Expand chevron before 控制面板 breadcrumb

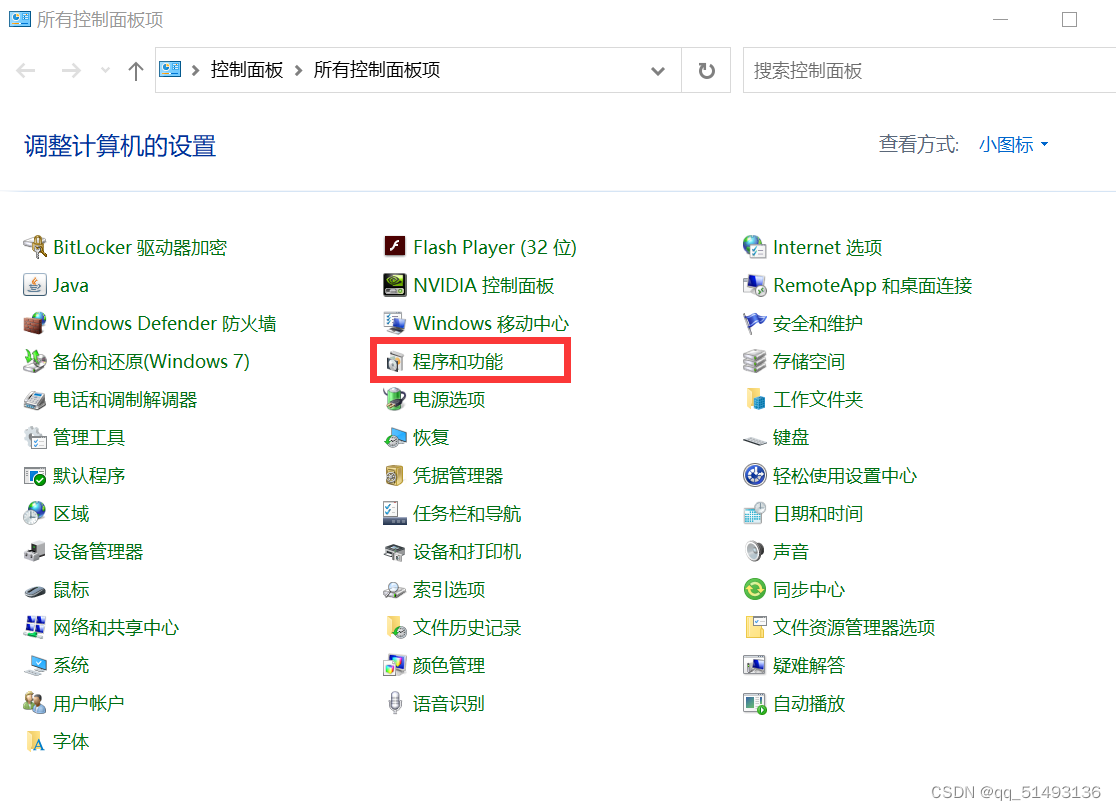(195, 70)
